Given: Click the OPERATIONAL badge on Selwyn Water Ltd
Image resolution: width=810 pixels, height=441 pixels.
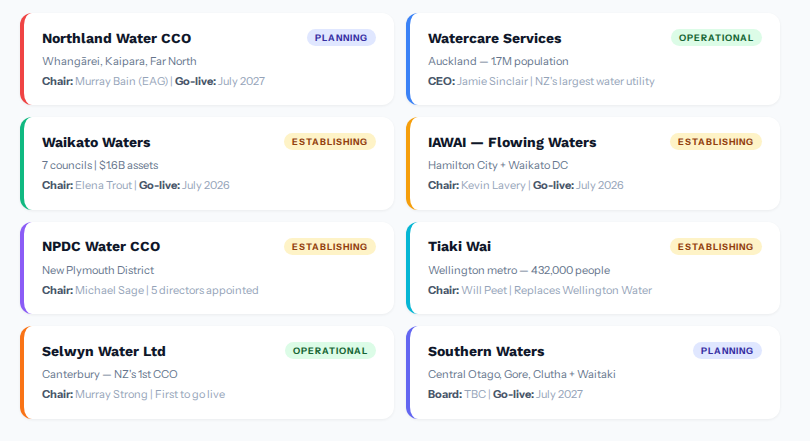Looking at the screenshot, I should 330,351.
